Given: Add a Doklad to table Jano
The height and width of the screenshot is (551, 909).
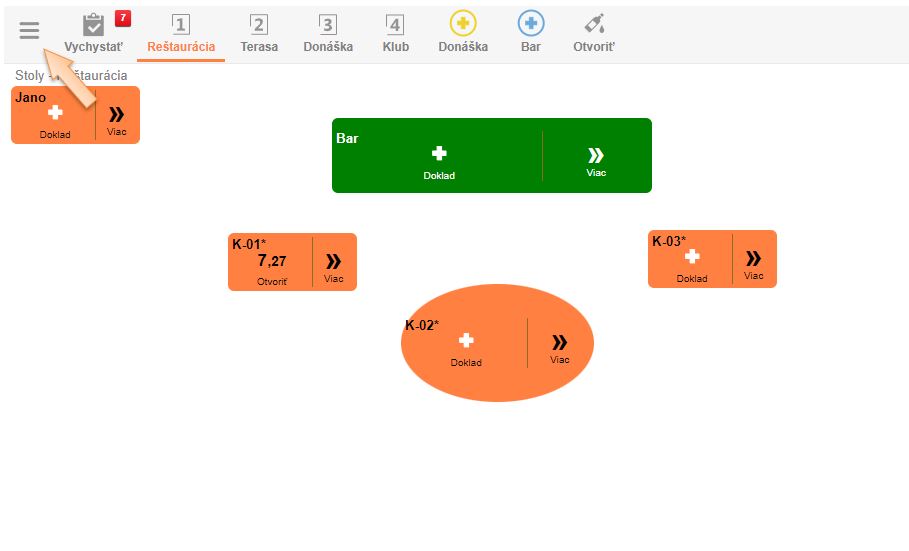Looking at the screenshot, I should click(55, 119).
